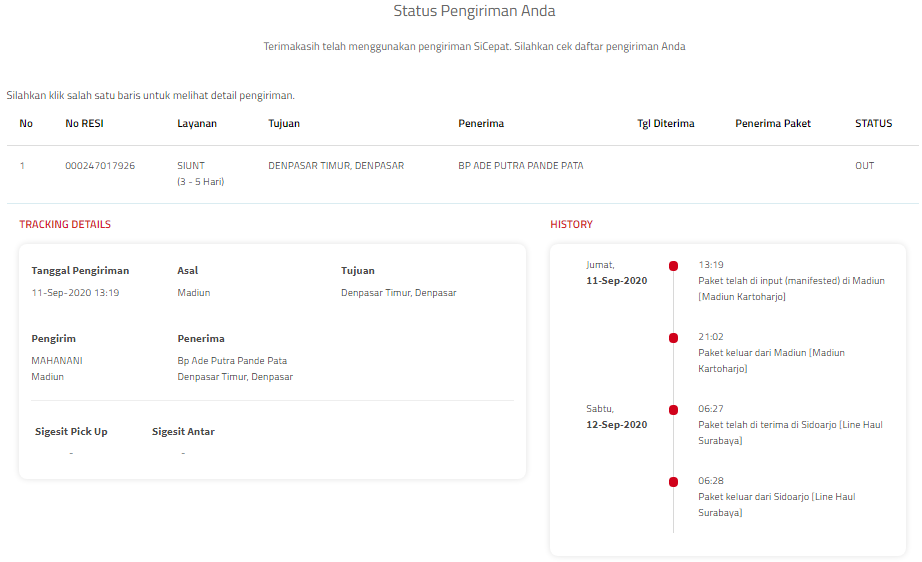Select the 13:19 manifested timeline dot

pyautogui.click(x=673, y=266)
